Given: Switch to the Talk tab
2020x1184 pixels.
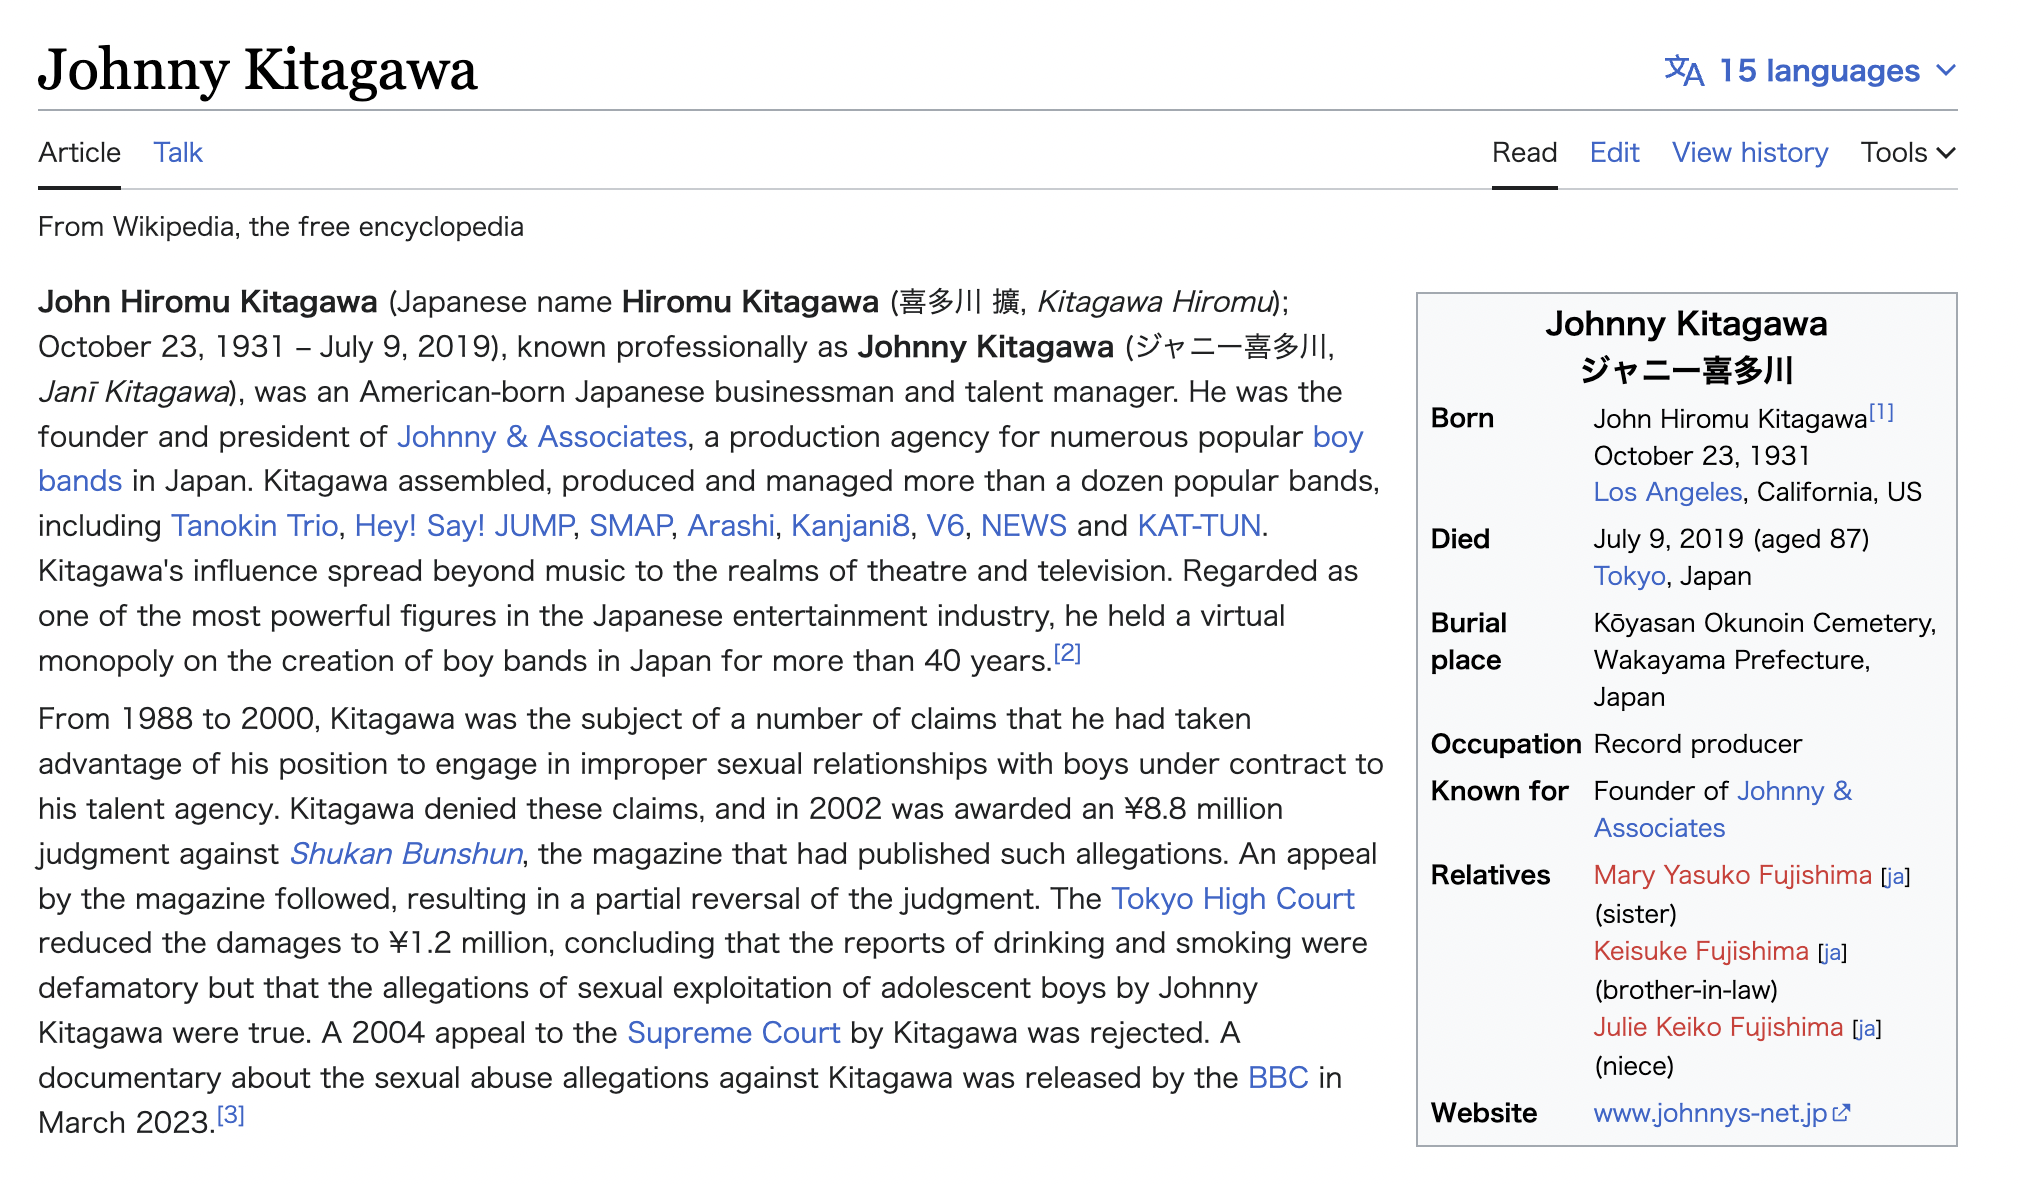Looking at the screenshot, I should coord(178,152).
